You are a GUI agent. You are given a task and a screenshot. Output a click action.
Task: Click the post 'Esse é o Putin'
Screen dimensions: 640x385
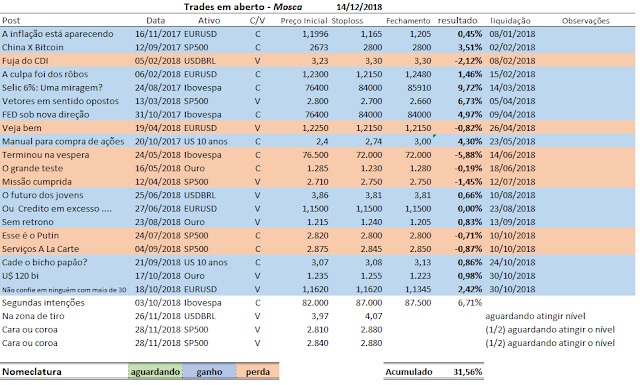30,236
